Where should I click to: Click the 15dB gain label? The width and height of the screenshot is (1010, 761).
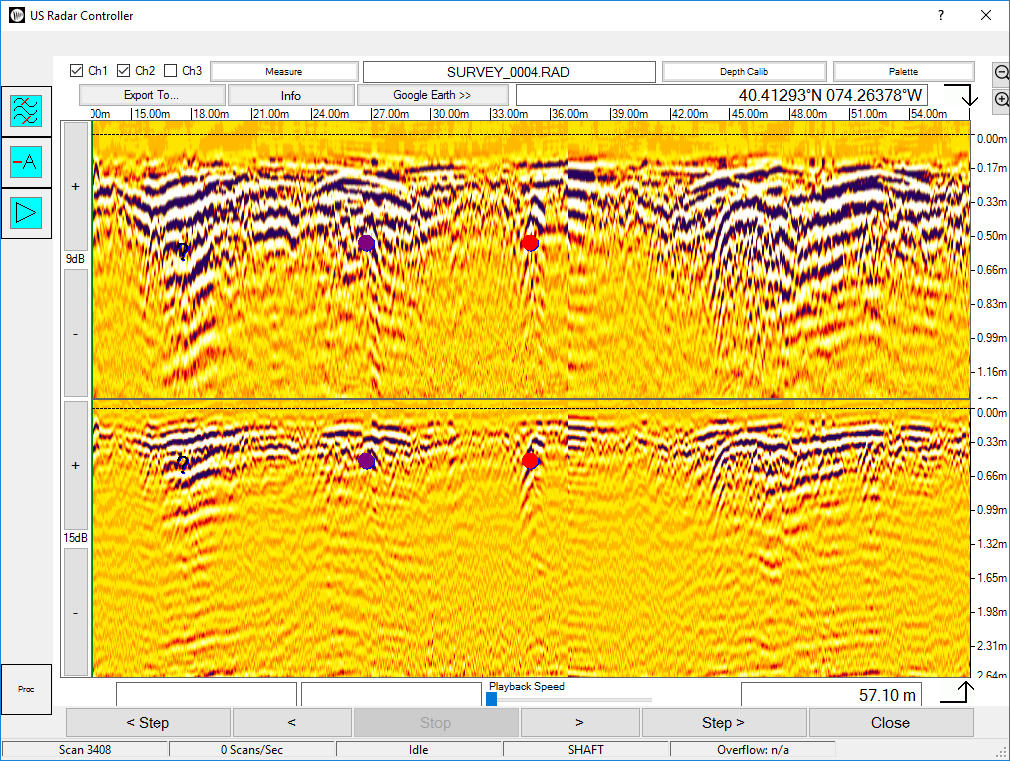[x=75, y=538]
